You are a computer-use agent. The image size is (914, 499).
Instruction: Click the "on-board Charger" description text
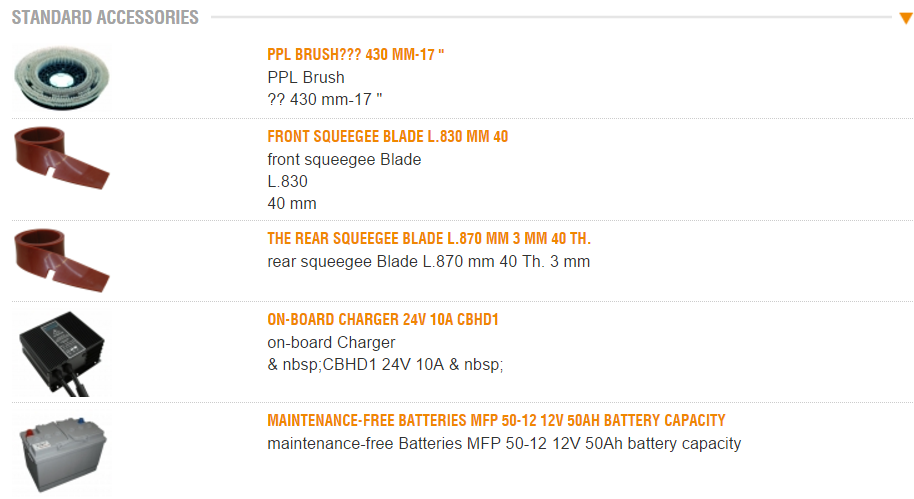click(x=331, y=343)
